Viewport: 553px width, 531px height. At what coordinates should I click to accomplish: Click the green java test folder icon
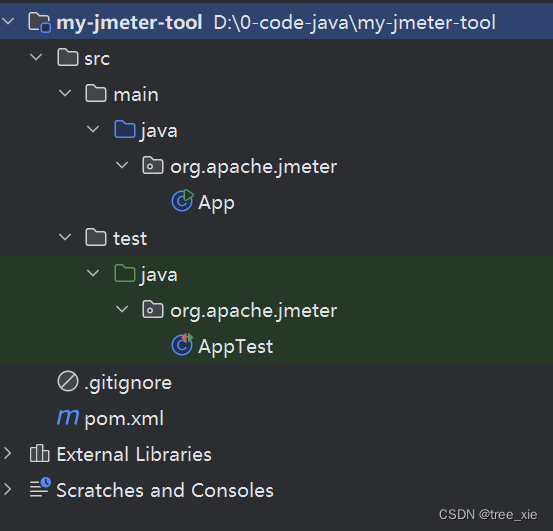click(x=125, y=273)
